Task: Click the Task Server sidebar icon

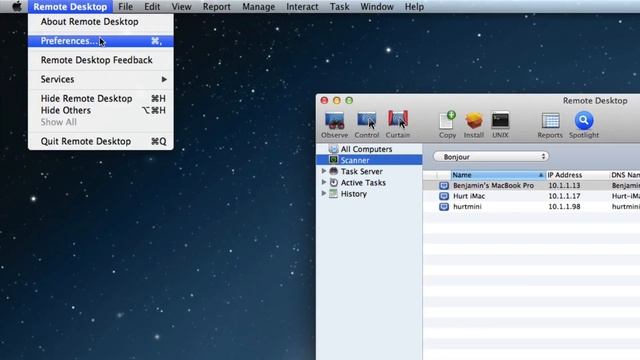Action: 333,171
